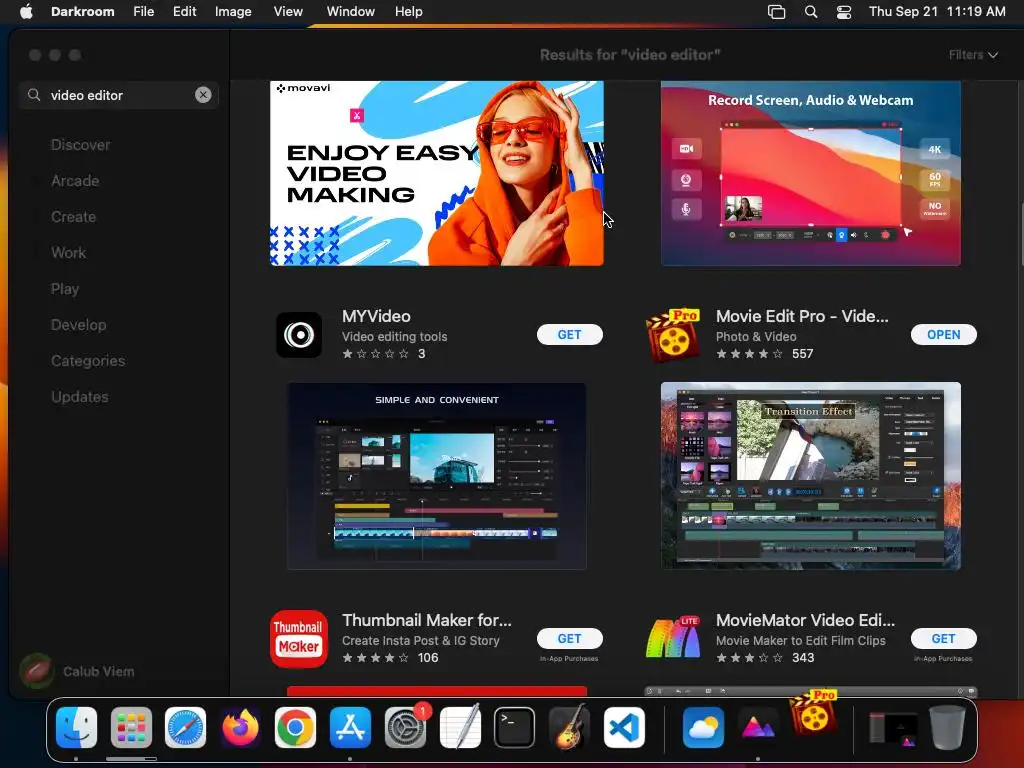Open the Trash in the dock
Image resolution: width=1024 pixels, height=768 pixels.
(948, 728)
